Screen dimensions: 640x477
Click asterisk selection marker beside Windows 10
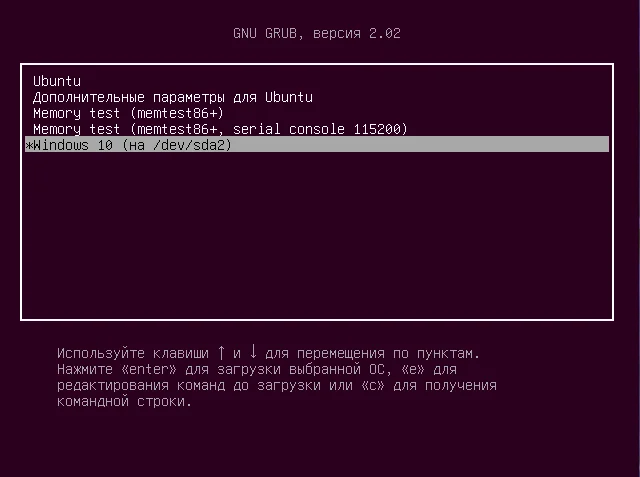point(28,145)
